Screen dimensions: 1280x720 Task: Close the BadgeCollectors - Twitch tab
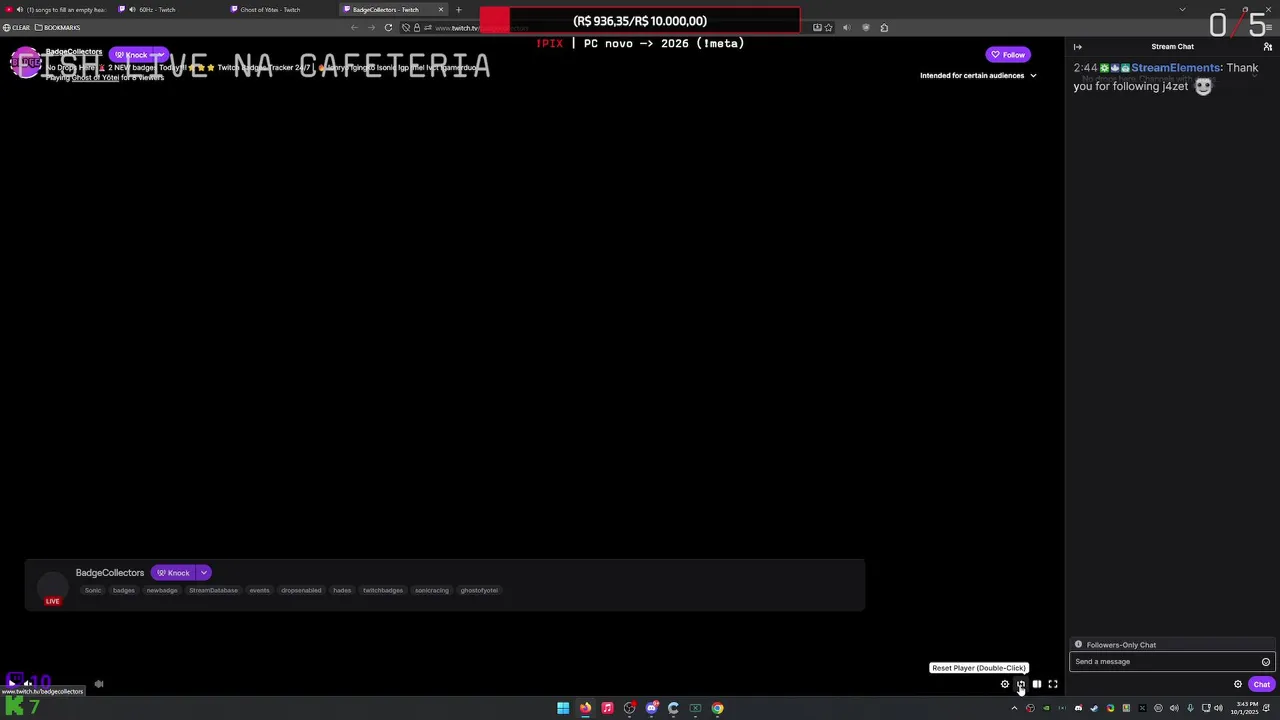click(440, 10)
